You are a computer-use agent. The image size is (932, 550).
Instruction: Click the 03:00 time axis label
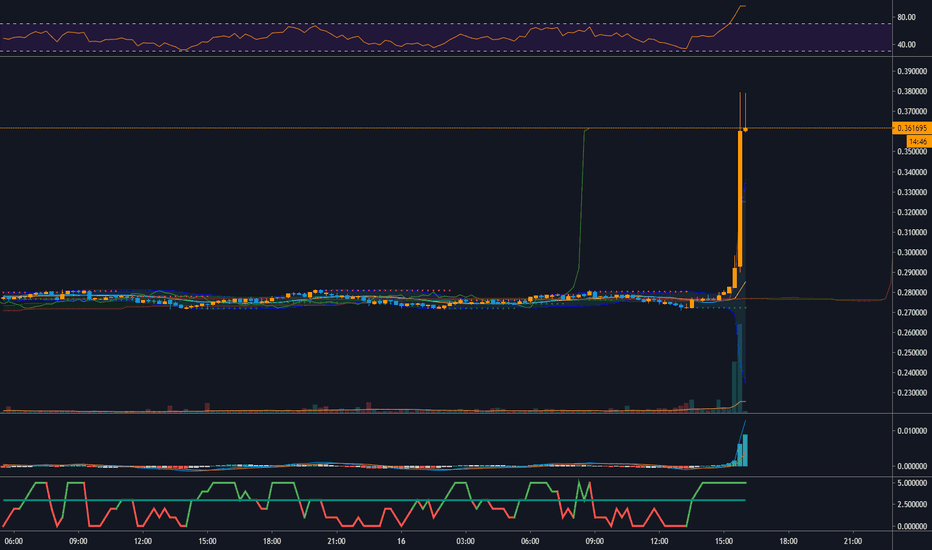(465, 541)
